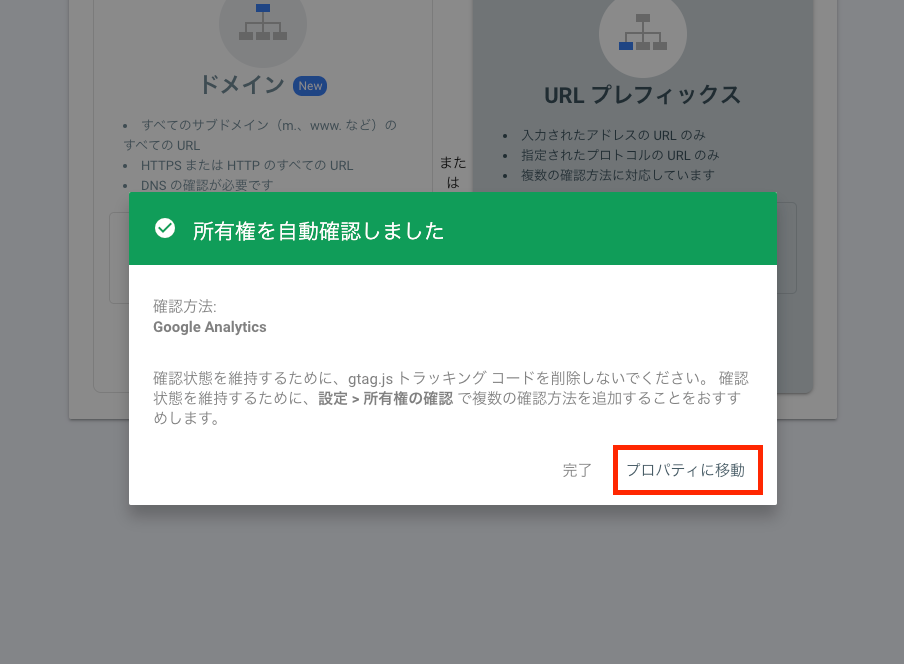Click the DNS の確認が必要です bullet

tap(207, 185)
